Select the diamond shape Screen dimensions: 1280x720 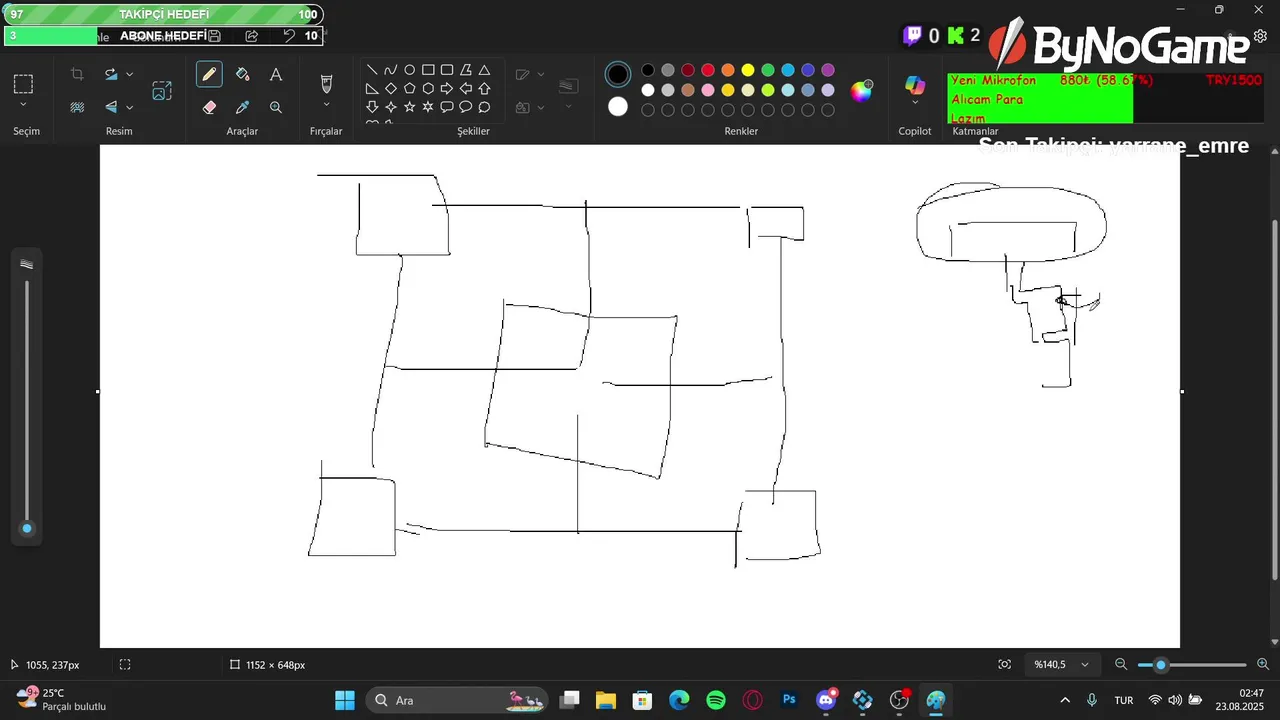pyautogui.click(x=390, y=88)
